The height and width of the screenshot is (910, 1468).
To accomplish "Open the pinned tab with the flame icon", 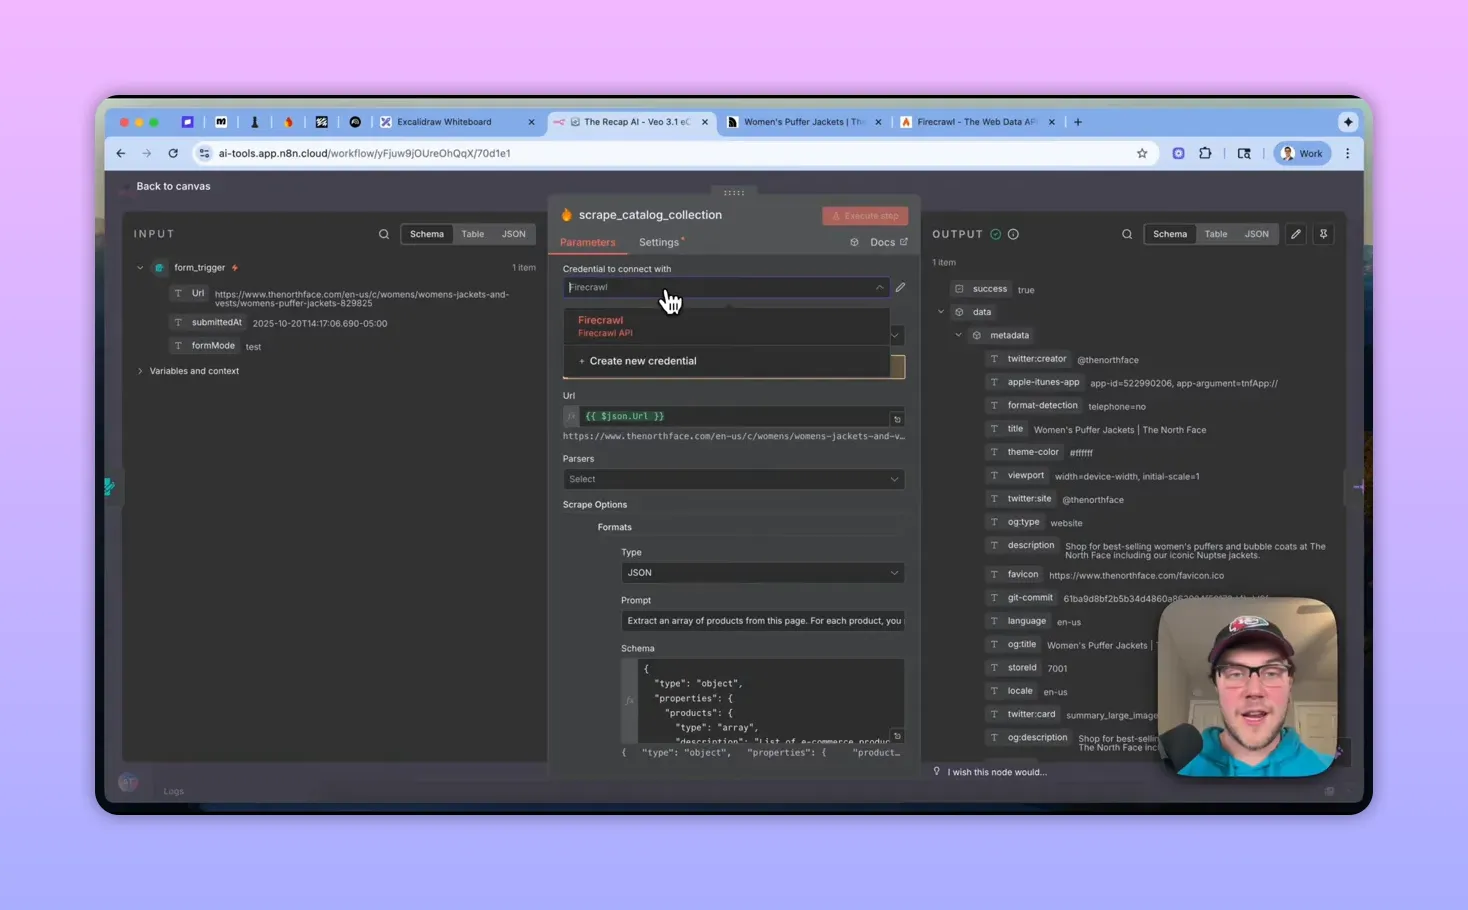I will coord(288,122).
